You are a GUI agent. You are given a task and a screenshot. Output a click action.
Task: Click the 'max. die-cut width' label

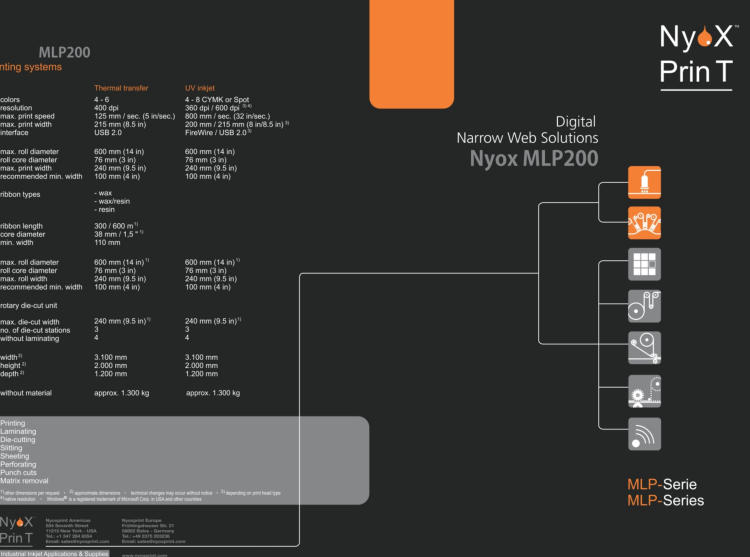(x=30, y=322)
